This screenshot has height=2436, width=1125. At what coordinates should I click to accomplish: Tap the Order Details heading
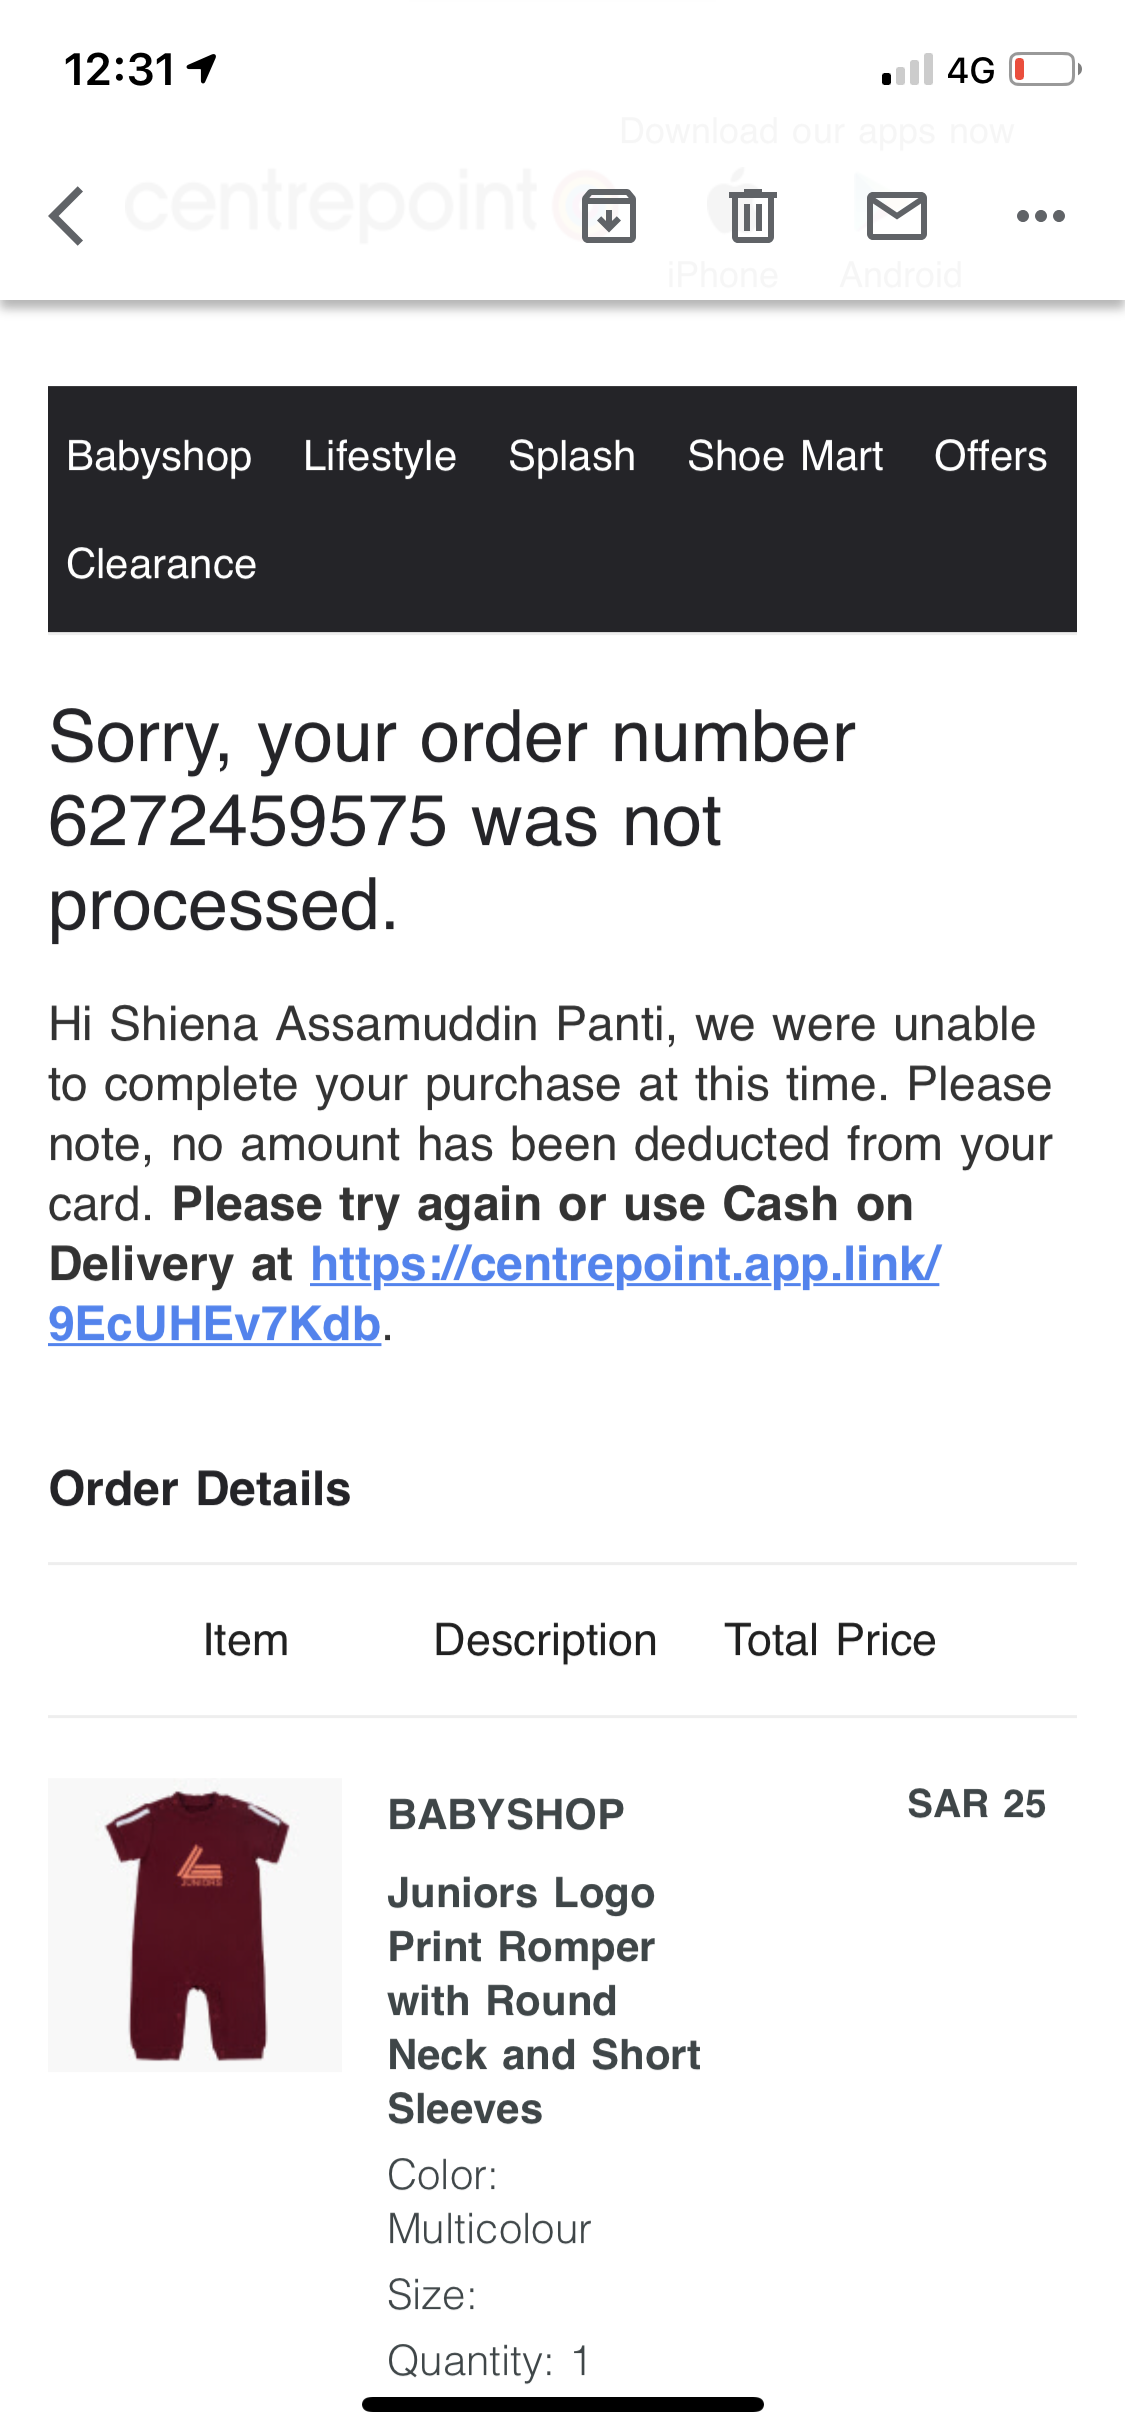pyautogui.click(x=200, y=1489)
